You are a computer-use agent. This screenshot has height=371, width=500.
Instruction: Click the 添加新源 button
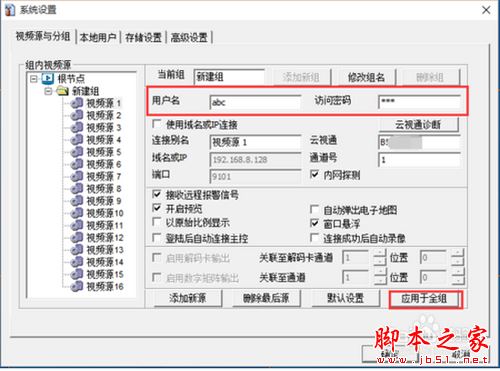coord(187,298)
